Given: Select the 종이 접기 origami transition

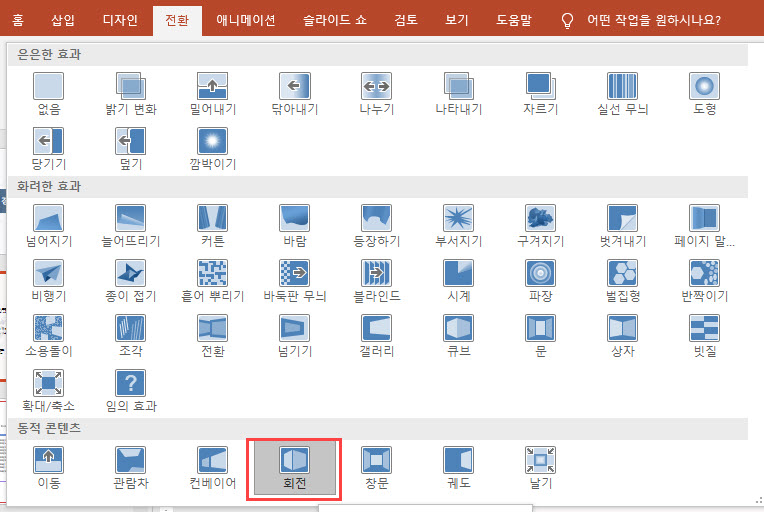Looking at the screenshot, I should tap(131, 281).
